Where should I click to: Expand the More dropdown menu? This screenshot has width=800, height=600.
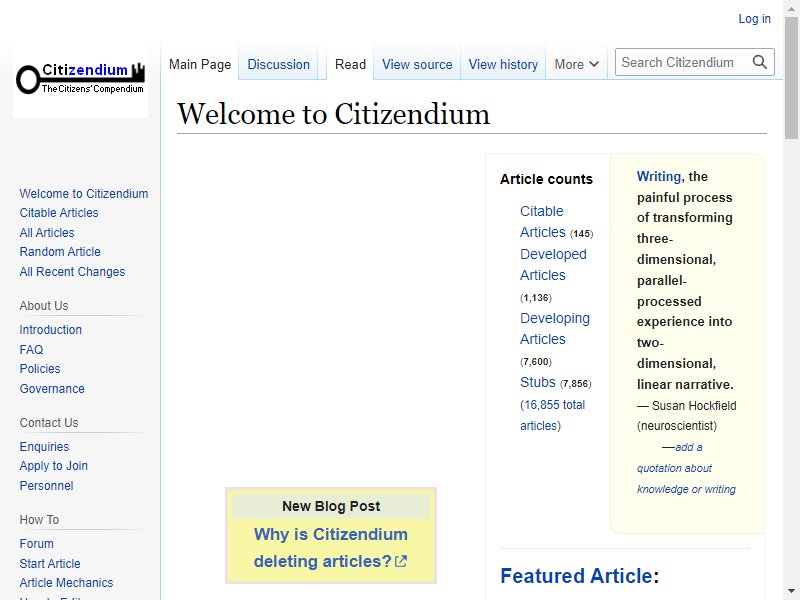tap(577, 64)
